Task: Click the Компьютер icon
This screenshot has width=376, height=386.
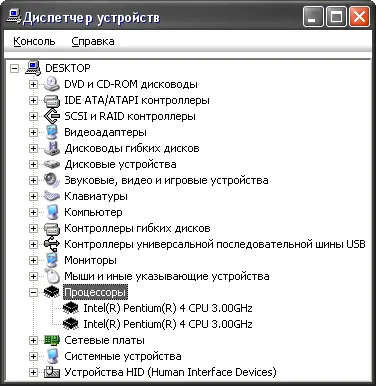Action: point(52,212)
